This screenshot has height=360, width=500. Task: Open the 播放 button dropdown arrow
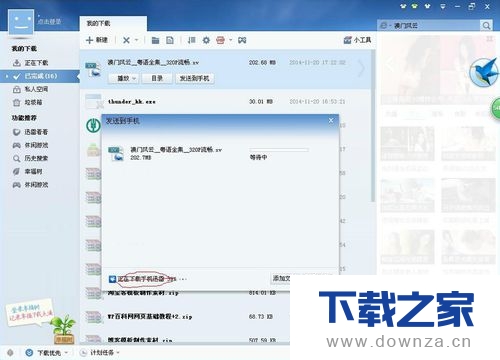coord(134,78)
